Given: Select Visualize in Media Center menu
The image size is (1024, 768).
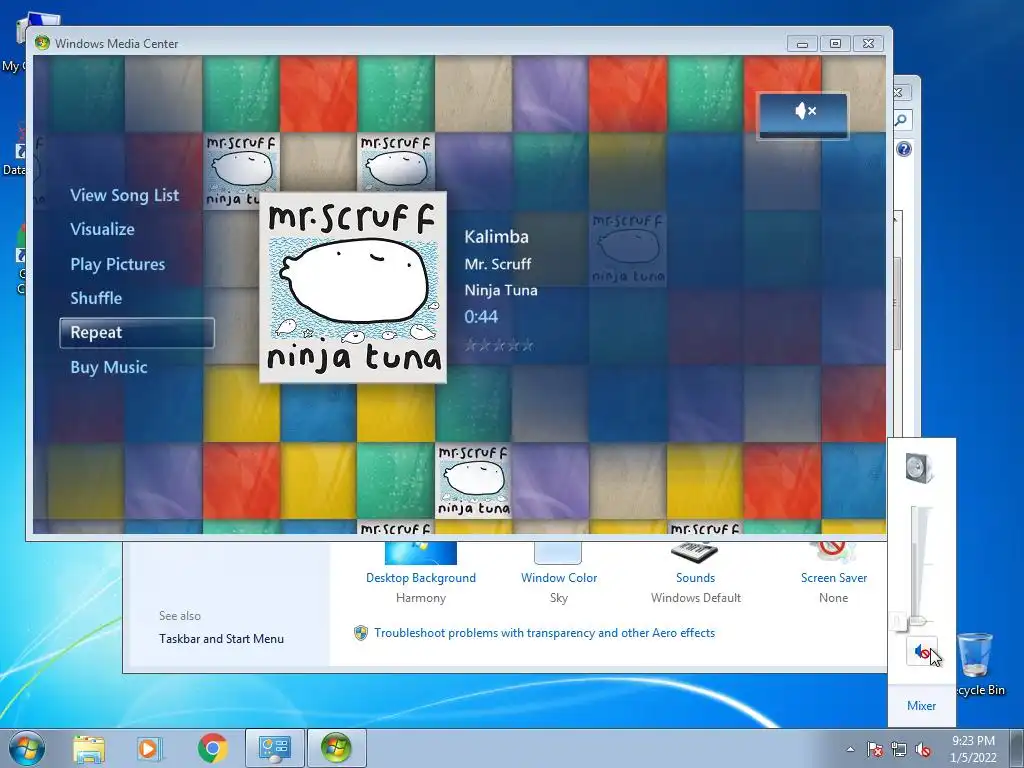Looking at the screenshot, I should point(103,229).
